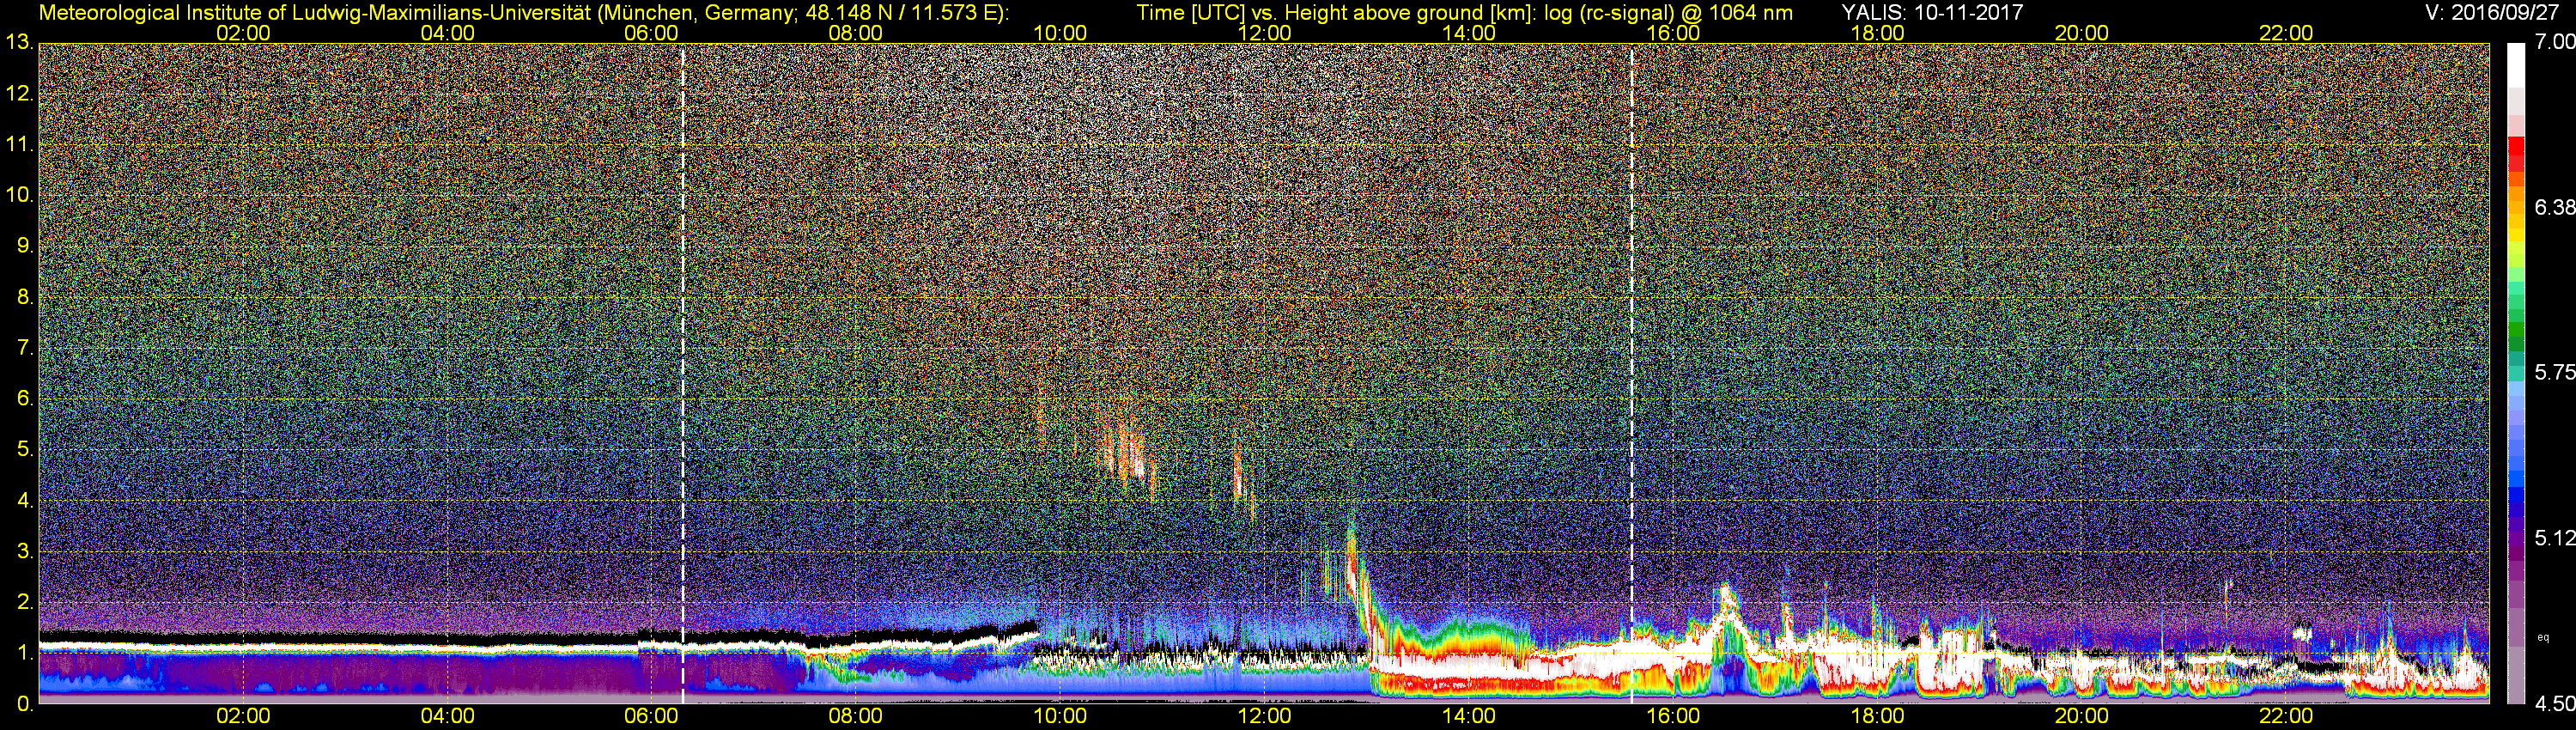
Task: Click the 0 km height axis label
Action: 25,704
